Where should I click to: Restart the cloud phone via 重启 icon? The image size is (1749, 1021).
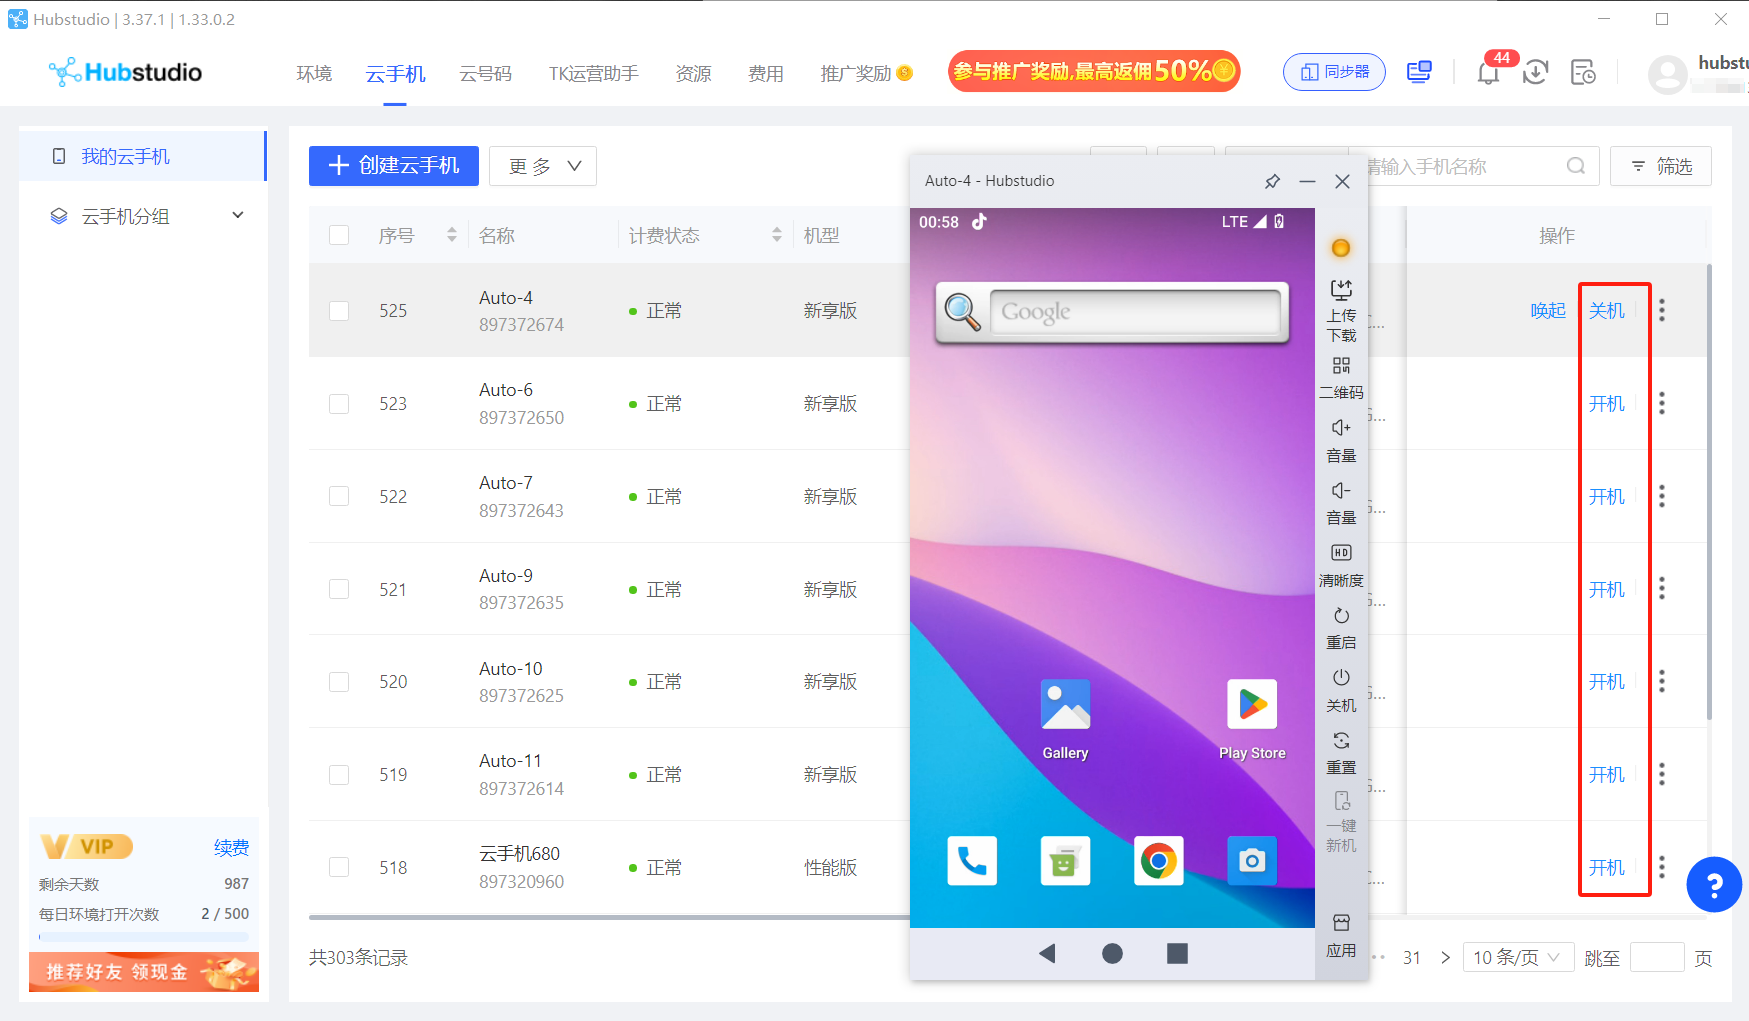1341,617
